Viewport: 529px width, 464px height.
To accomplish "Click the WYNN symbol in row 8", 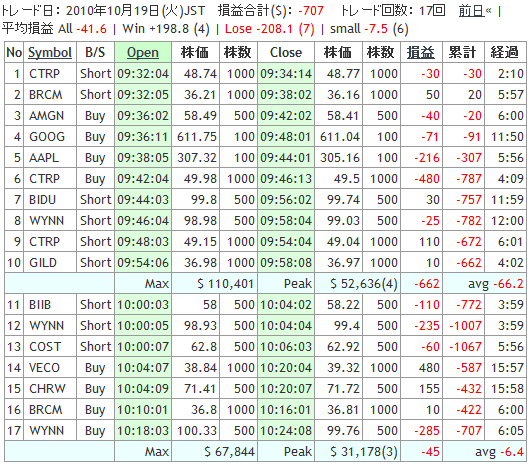I will 46,221.
